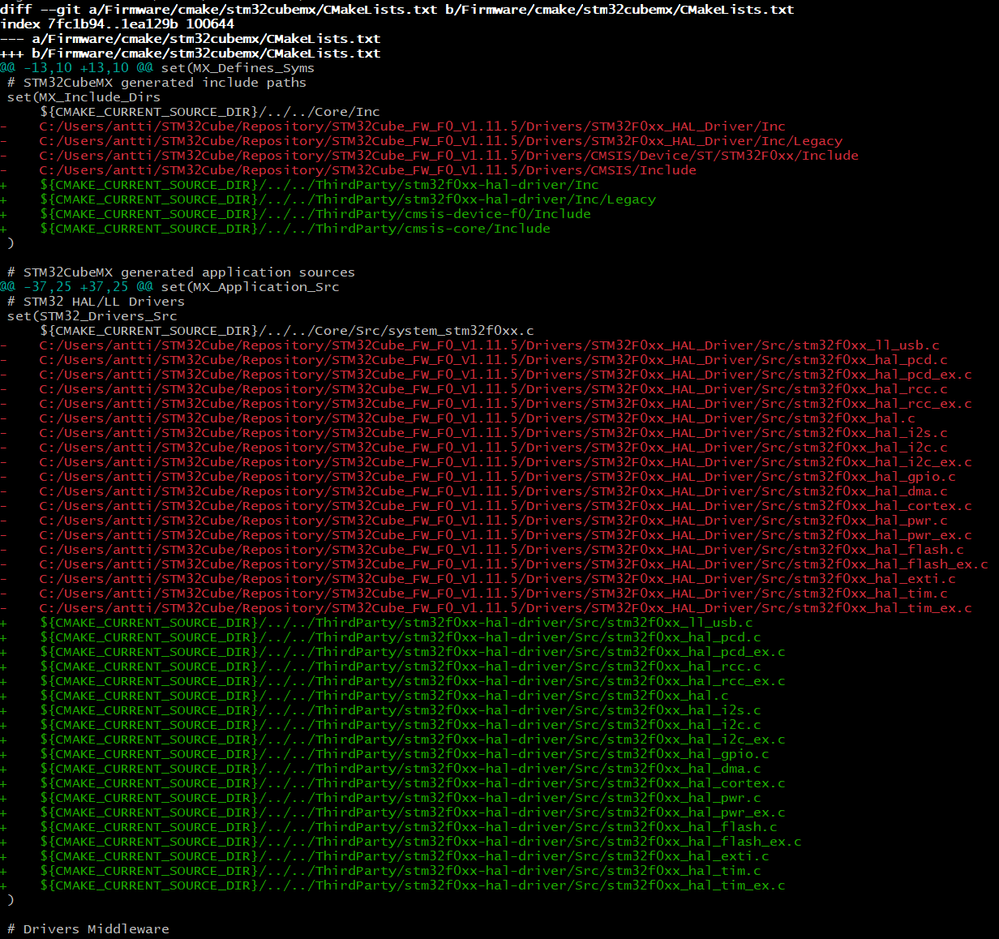Click the set(STM32_Drivers_Src line
999x939 pixels.
(90, 315)
